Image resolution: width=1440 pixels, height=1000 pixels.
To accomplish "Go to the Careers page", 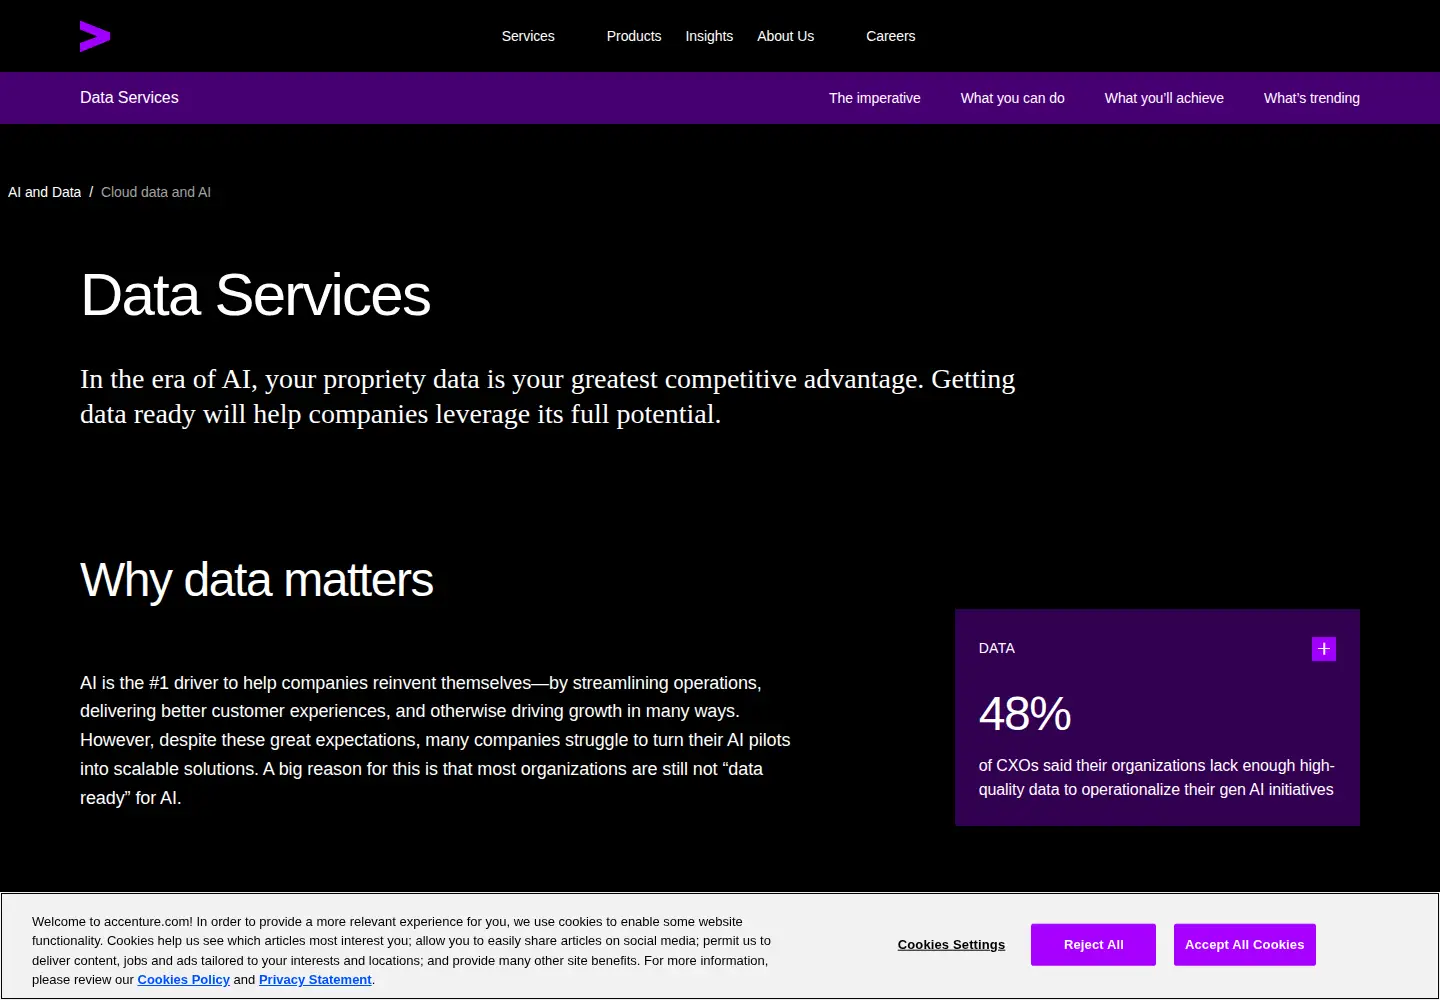I will pyautogui.click(x=890, y=36).
